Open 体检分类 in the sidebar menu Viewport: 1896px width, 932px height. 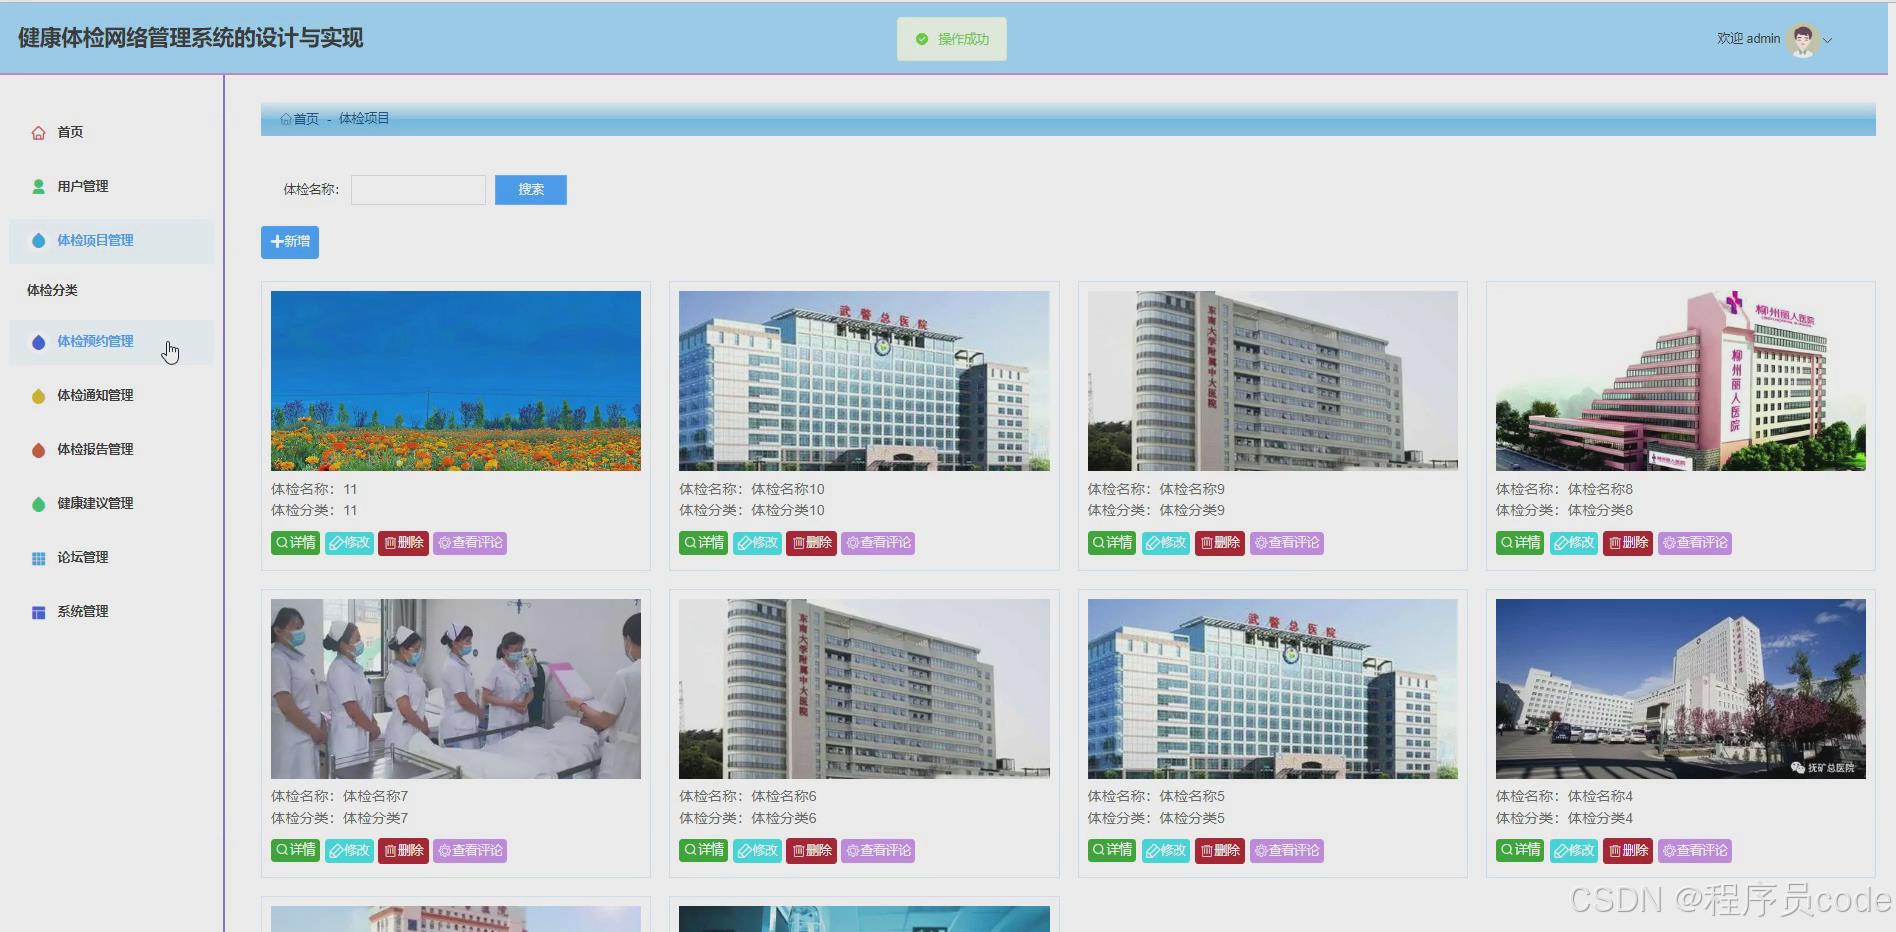click(x=52, y=290)
